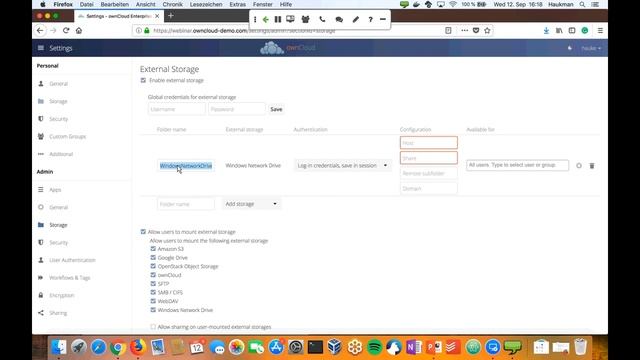Open Personal Storage settings

58,101
